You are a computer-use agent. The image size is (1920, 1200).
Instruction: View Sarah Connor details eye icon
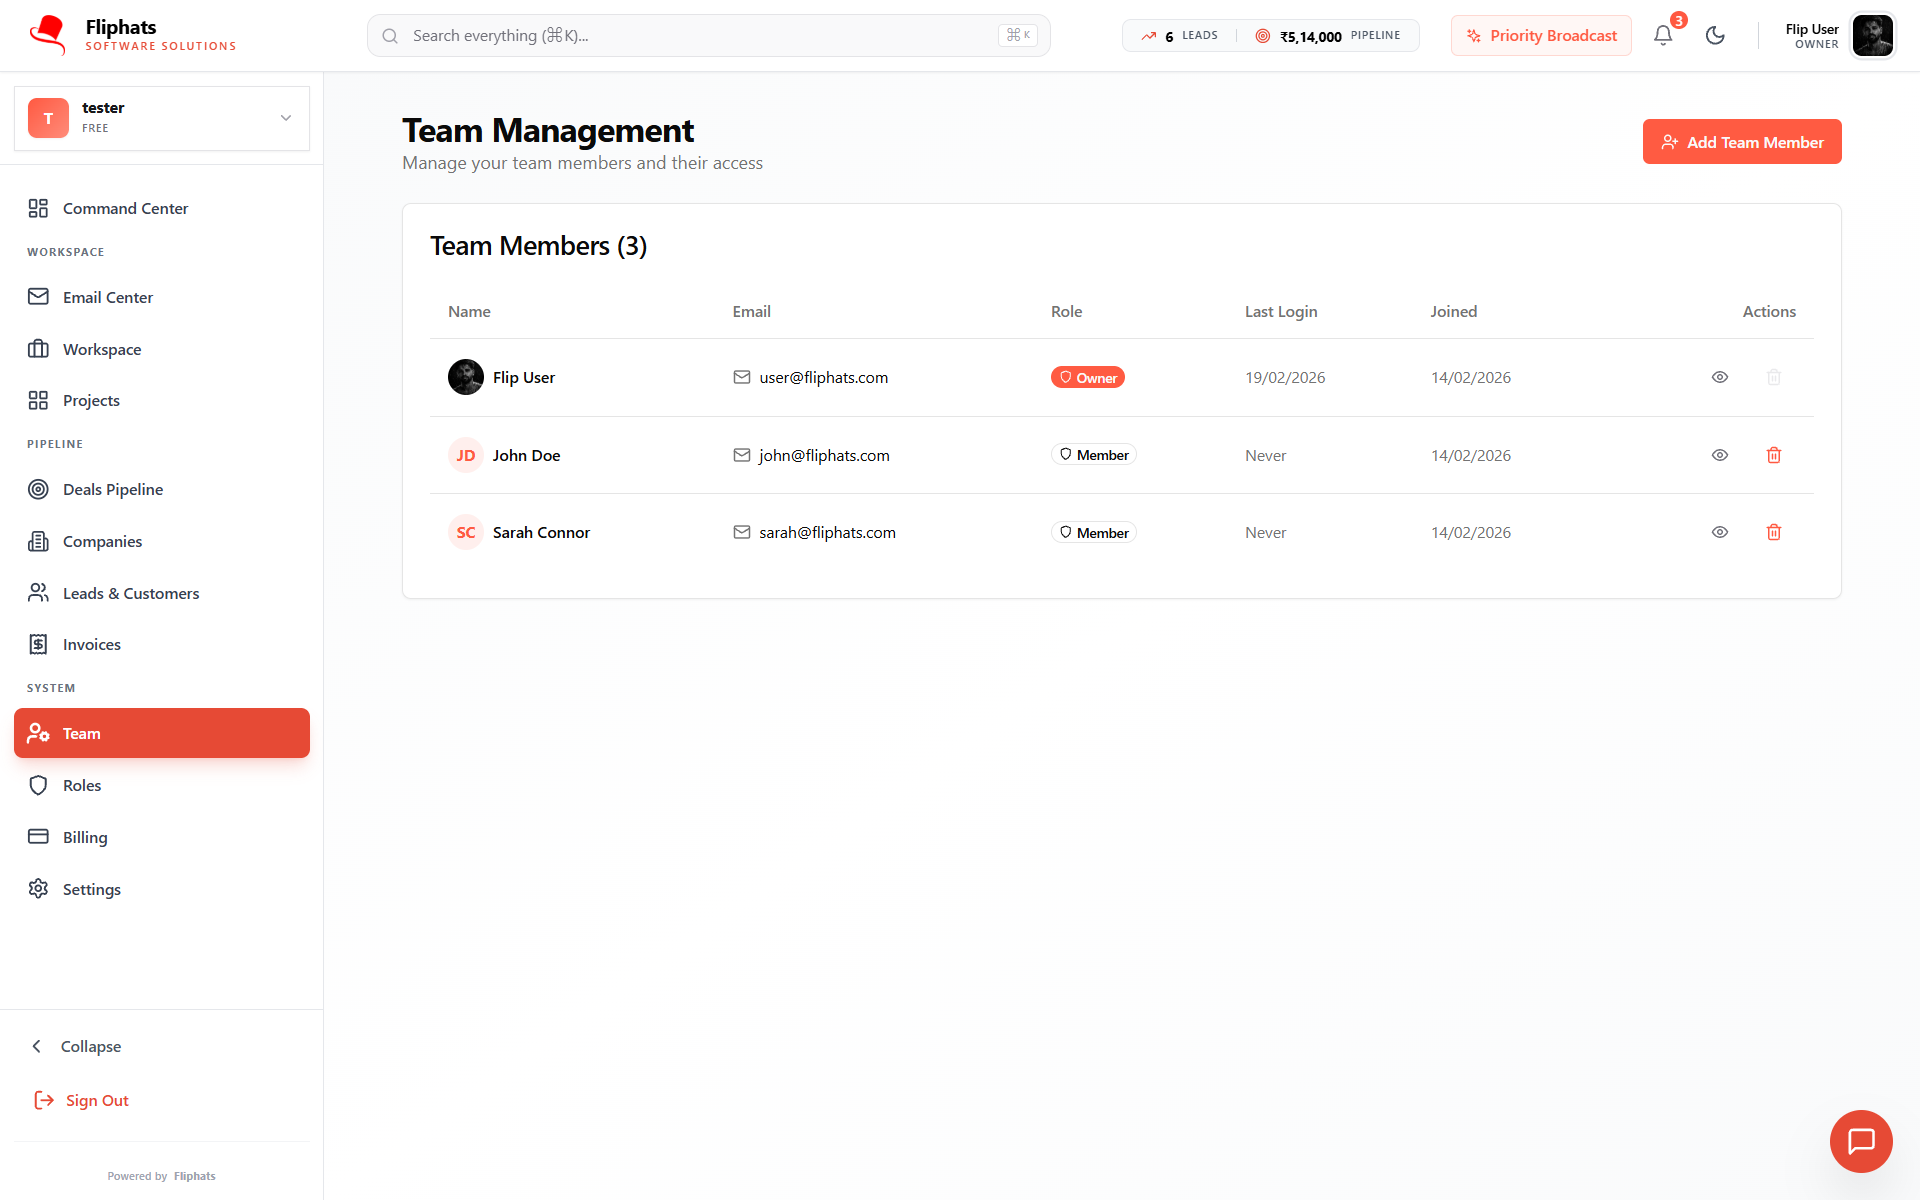pyautogui.click(x=1719, y=532)
